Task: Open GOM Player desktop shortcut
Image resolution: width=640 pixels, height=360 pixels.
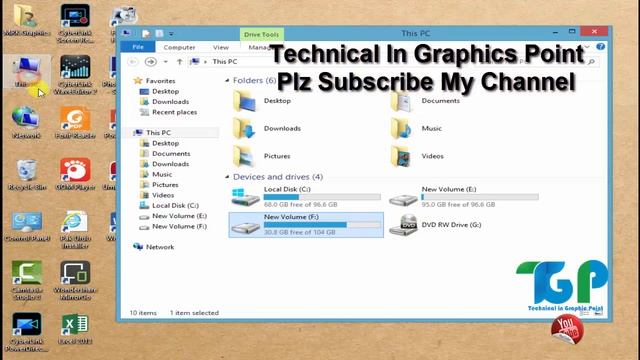Action: [75, 174]
